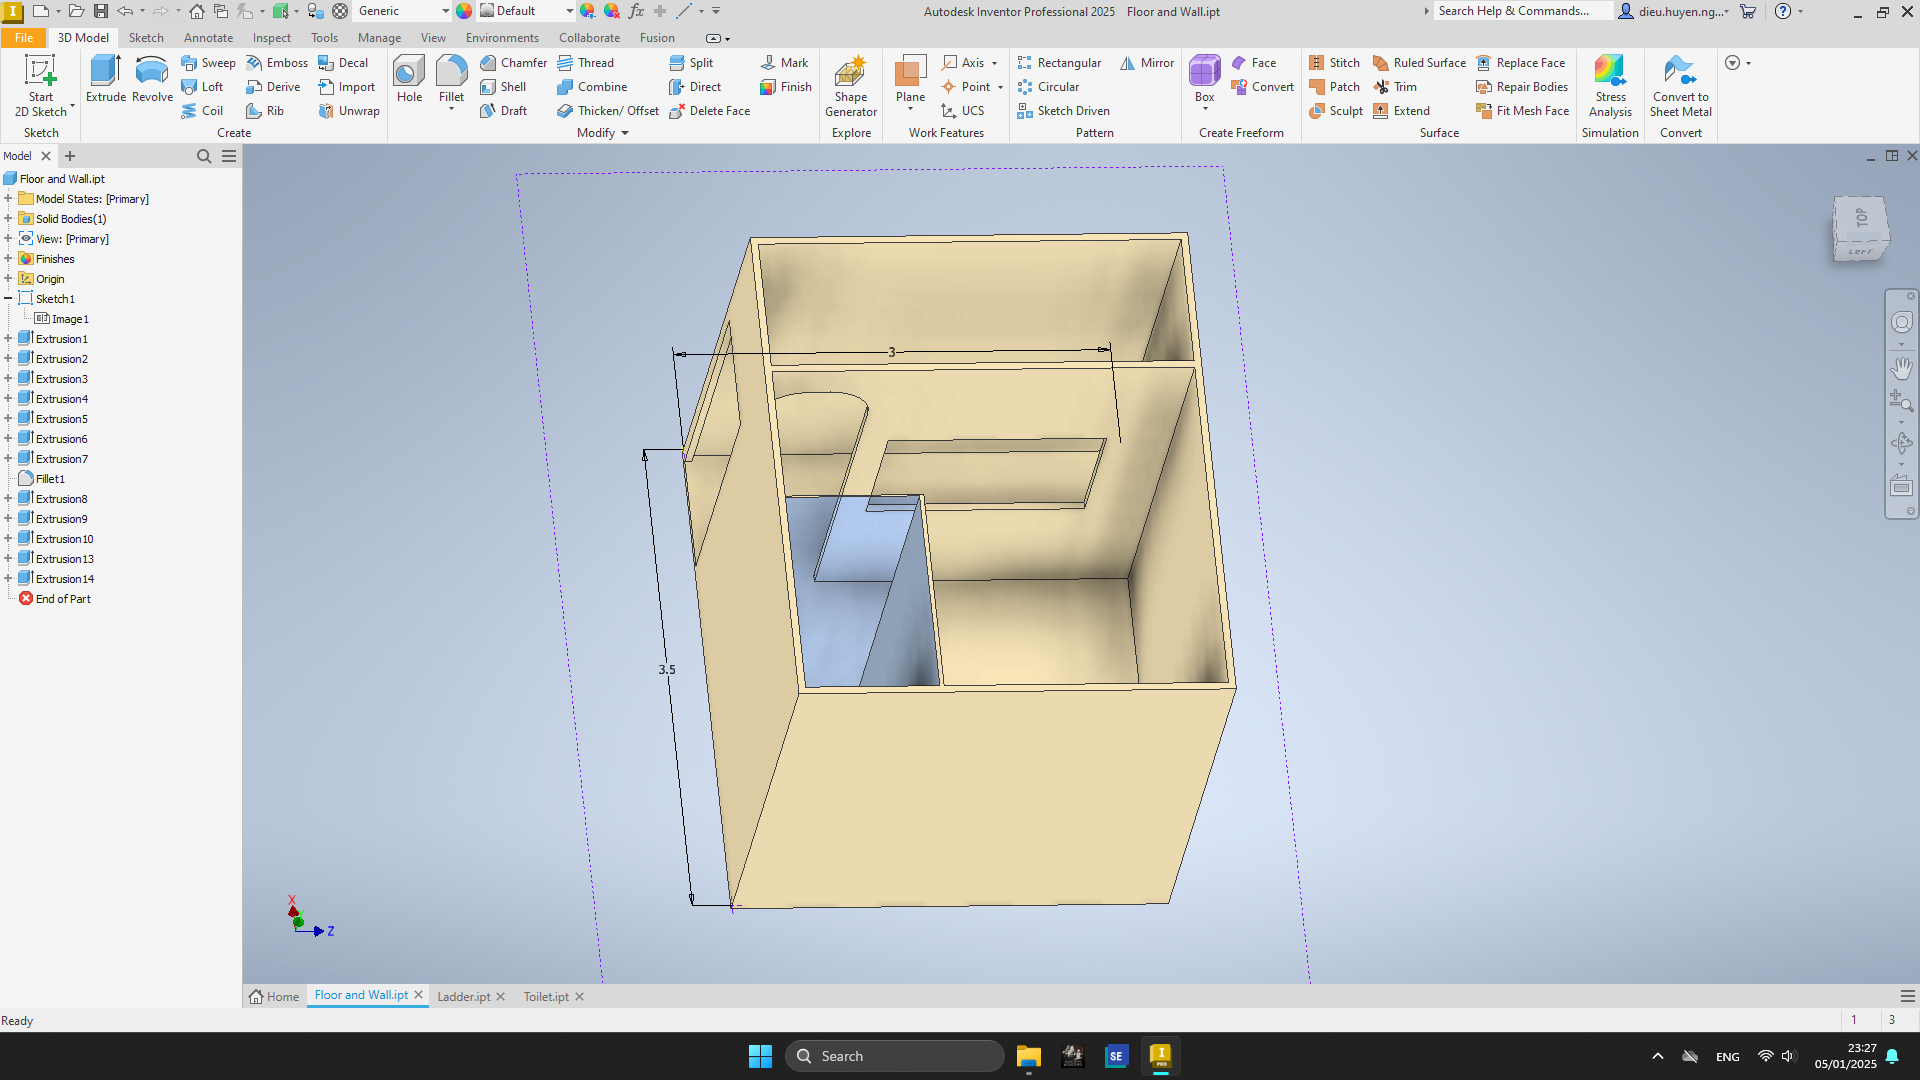
Task: Open Stress Analysis simulation
Action: point(1610,86)
